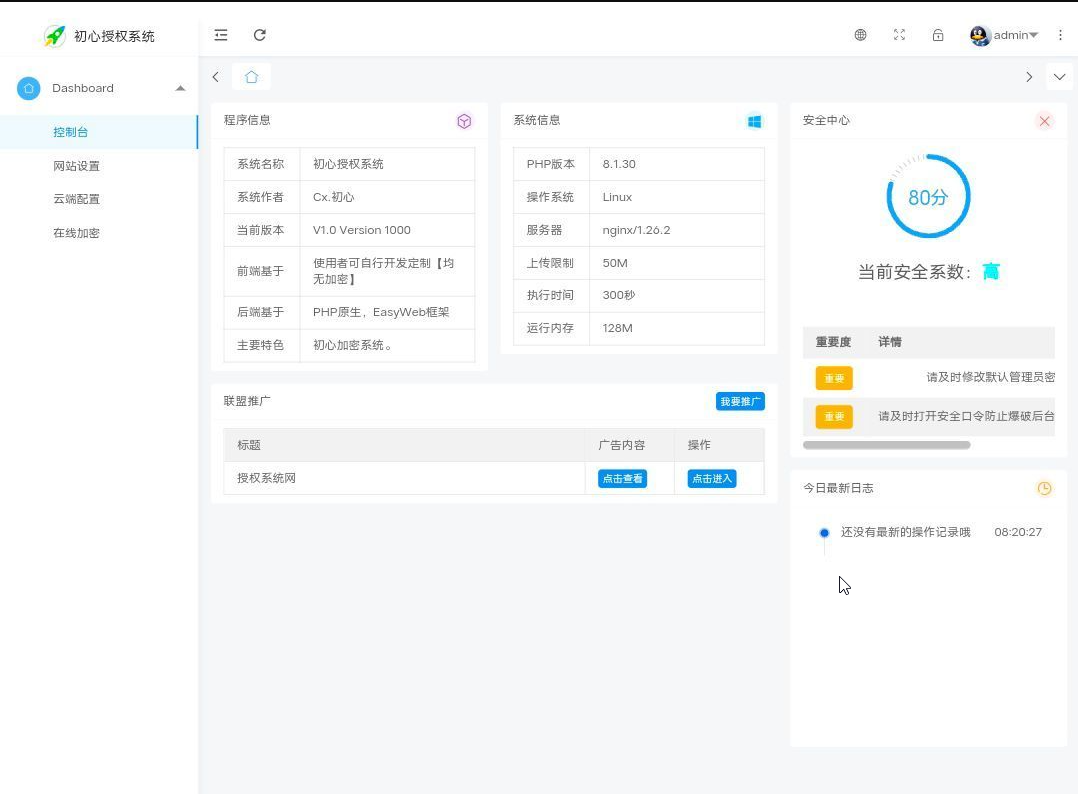Toggle fullscreen mode icon
The width and height of the screenshot is (1078, 794).
pyautogui.click(x=899, y=35)
